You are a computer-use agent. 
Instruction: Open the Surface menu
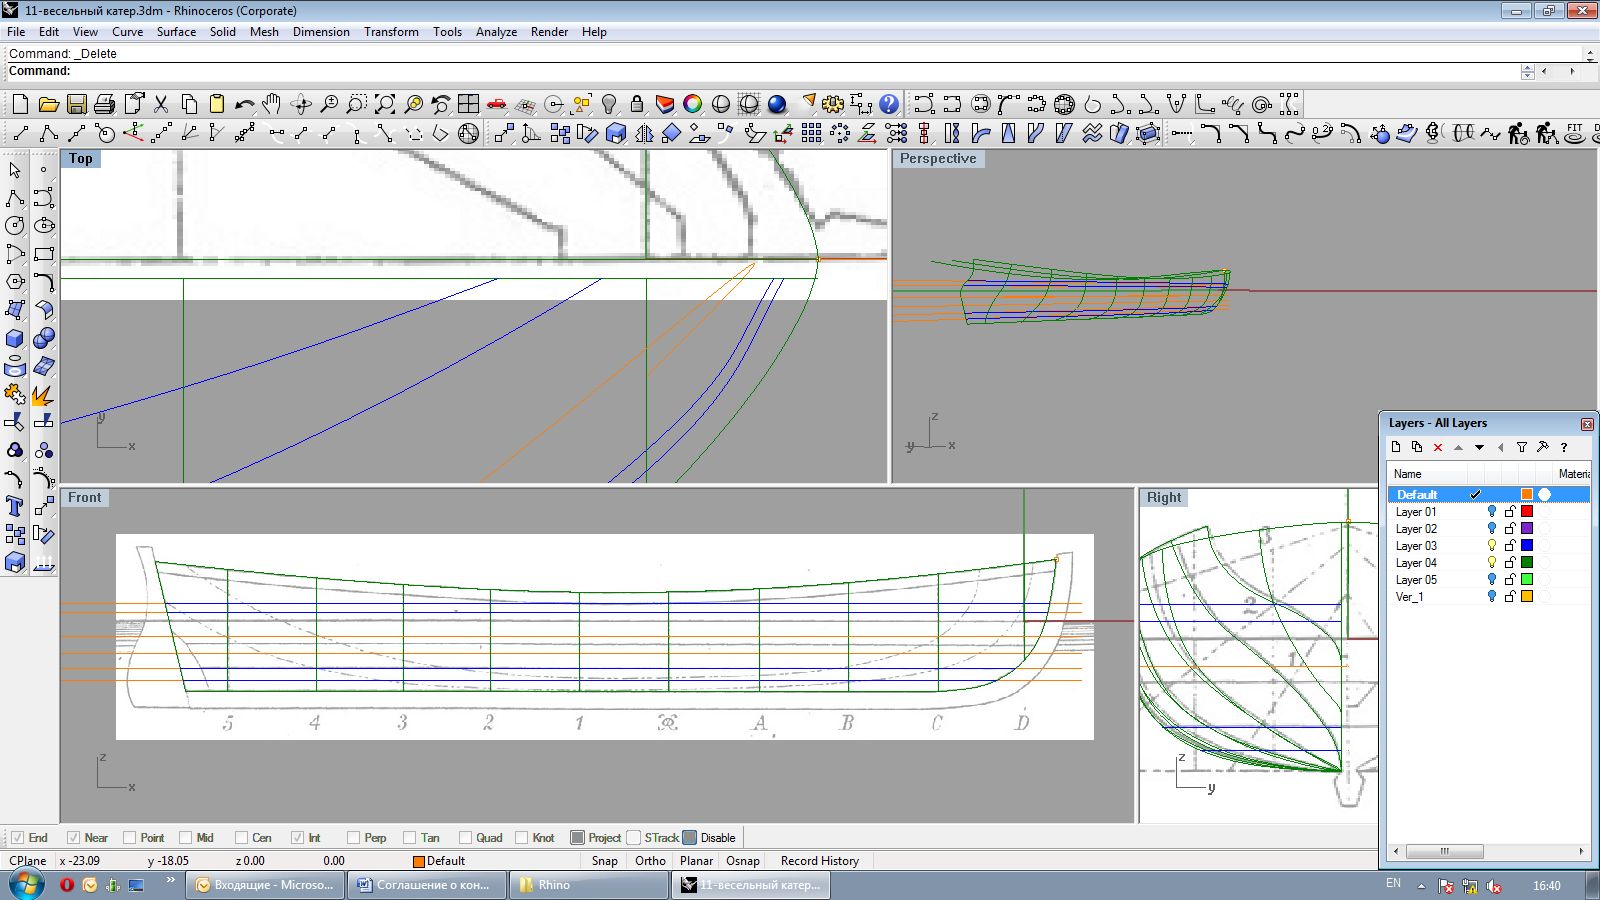coord(176,32)
